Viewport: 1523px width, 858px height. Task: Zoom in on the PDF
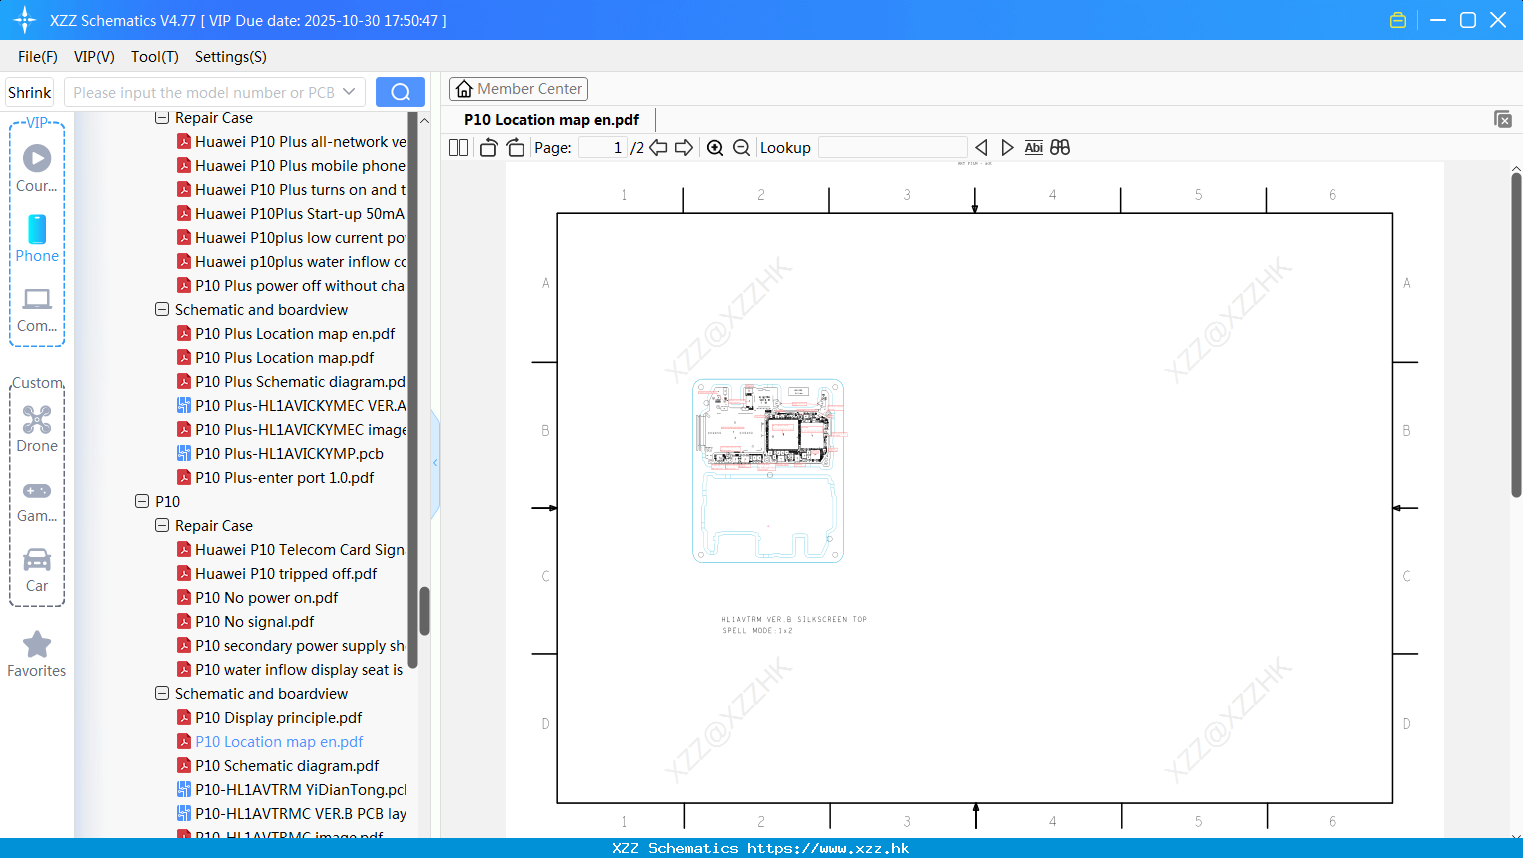coord(715,147)
